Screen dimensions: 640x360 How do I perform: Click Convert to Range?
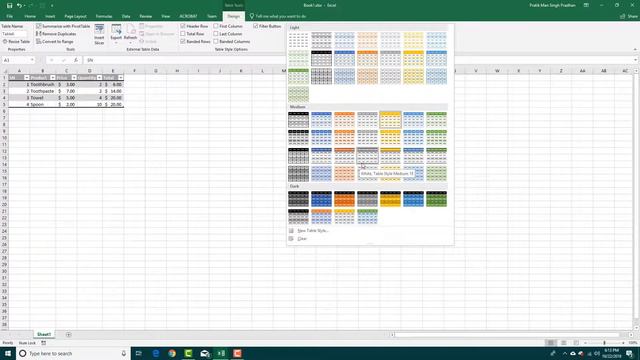coord(55,42)
